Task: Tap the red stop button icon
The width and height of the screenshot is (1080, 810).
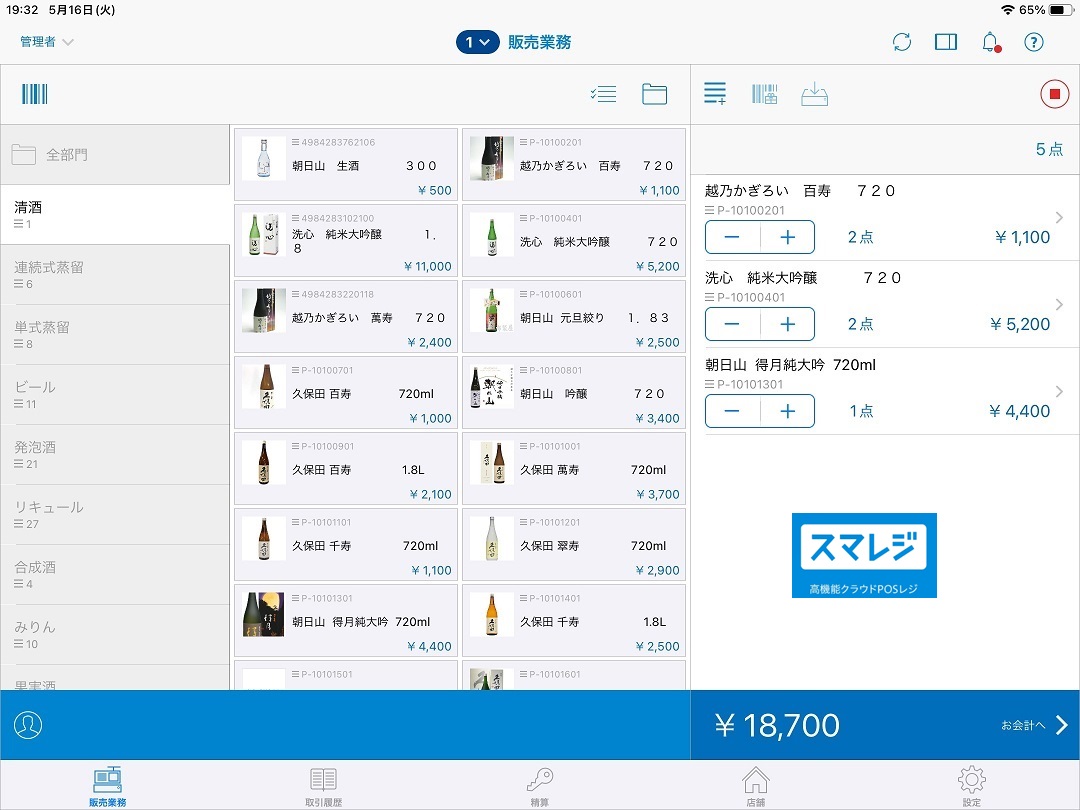Action: pyautogui.click(x=1054, y=94)
